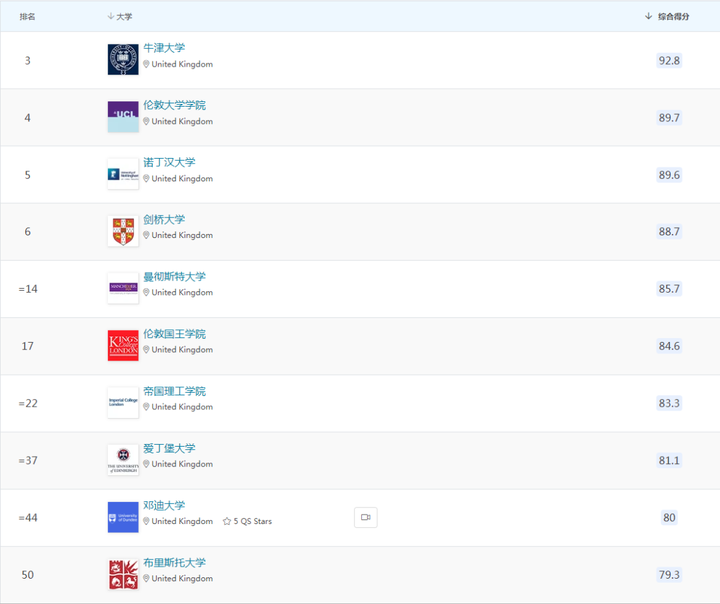Viewport: 720px width, 604px height.
Task: Open the 诺丁汉大学 link
Action: point(169,162)
